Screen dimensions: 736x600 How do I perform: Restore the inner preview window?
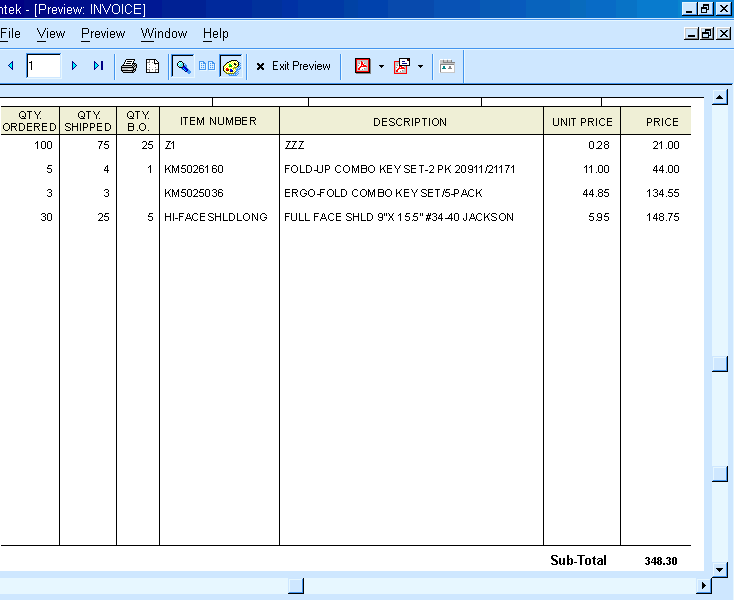(707, 34)
